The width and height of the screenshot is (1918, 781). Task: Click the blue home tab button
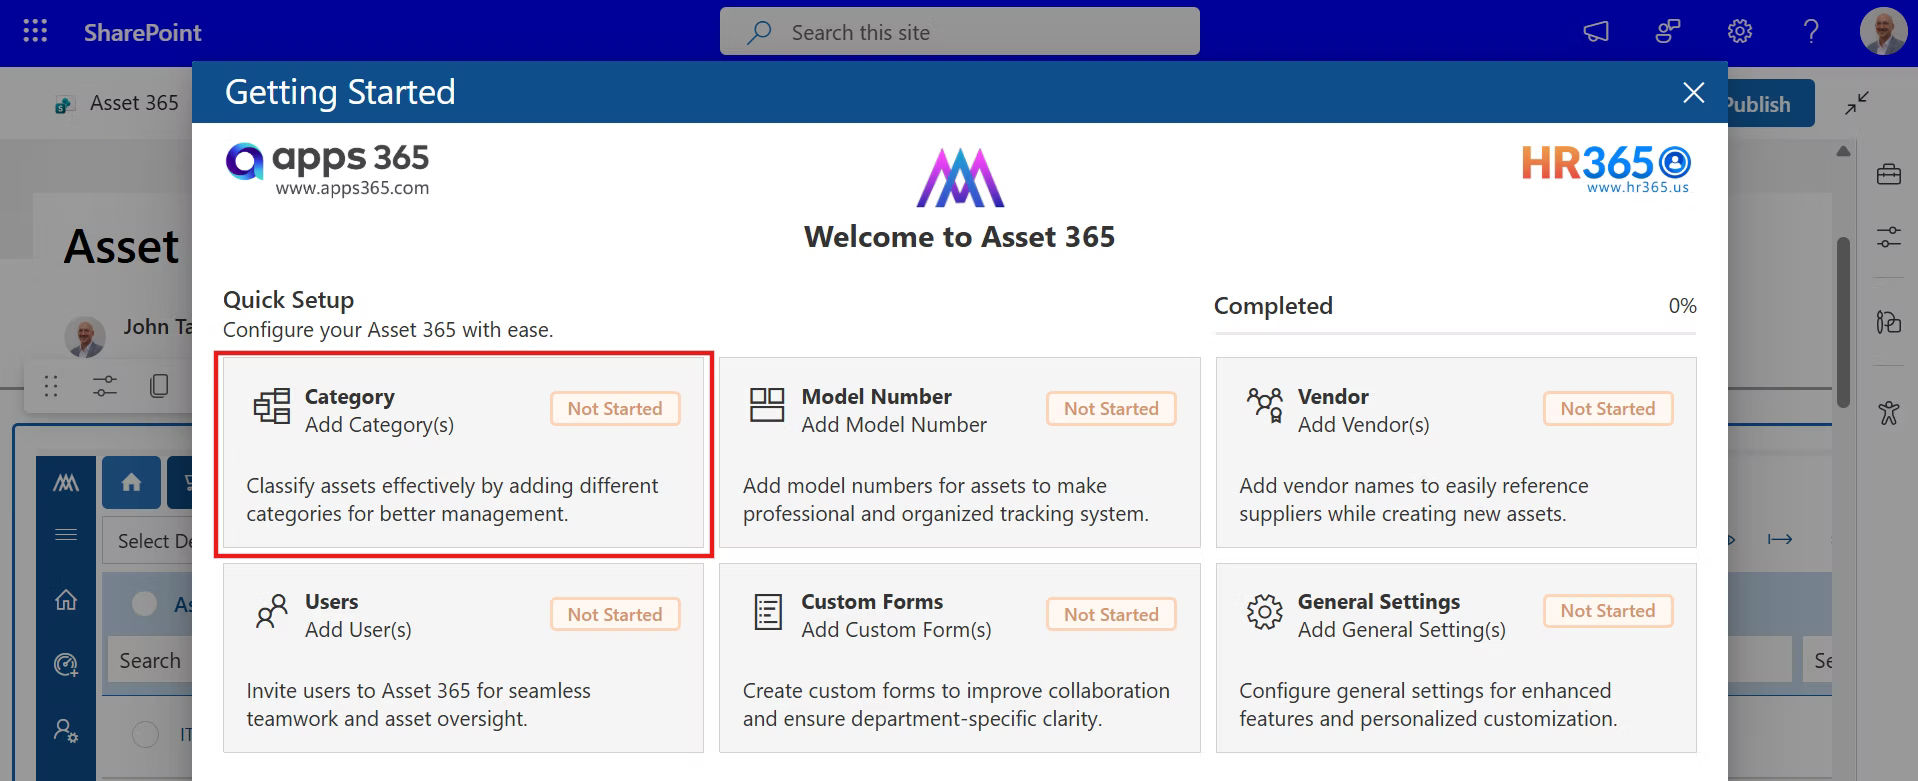point(131,483)
